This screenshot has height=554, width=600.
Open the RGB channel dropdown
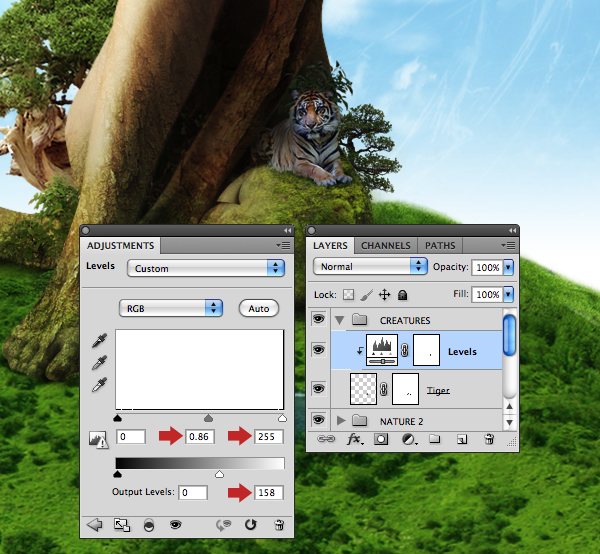pos(171,308)
